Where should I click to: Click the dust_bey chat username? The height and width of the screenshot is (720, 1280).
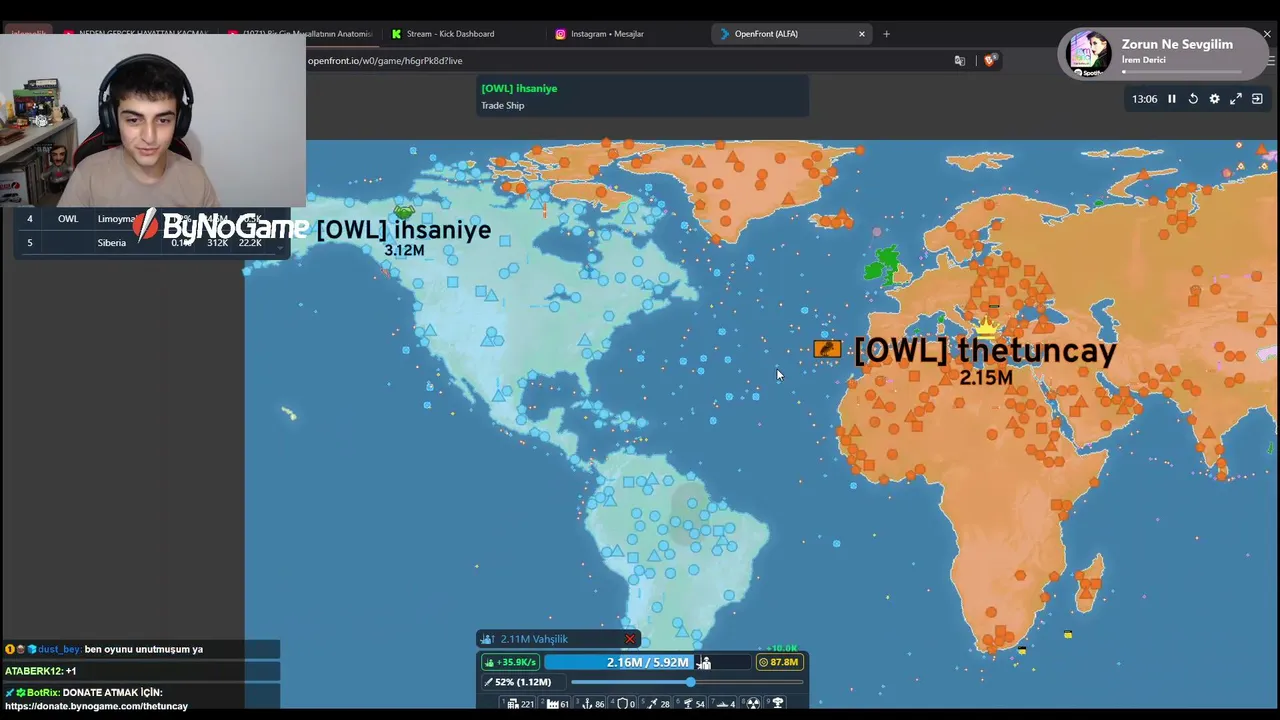[59, 650]
